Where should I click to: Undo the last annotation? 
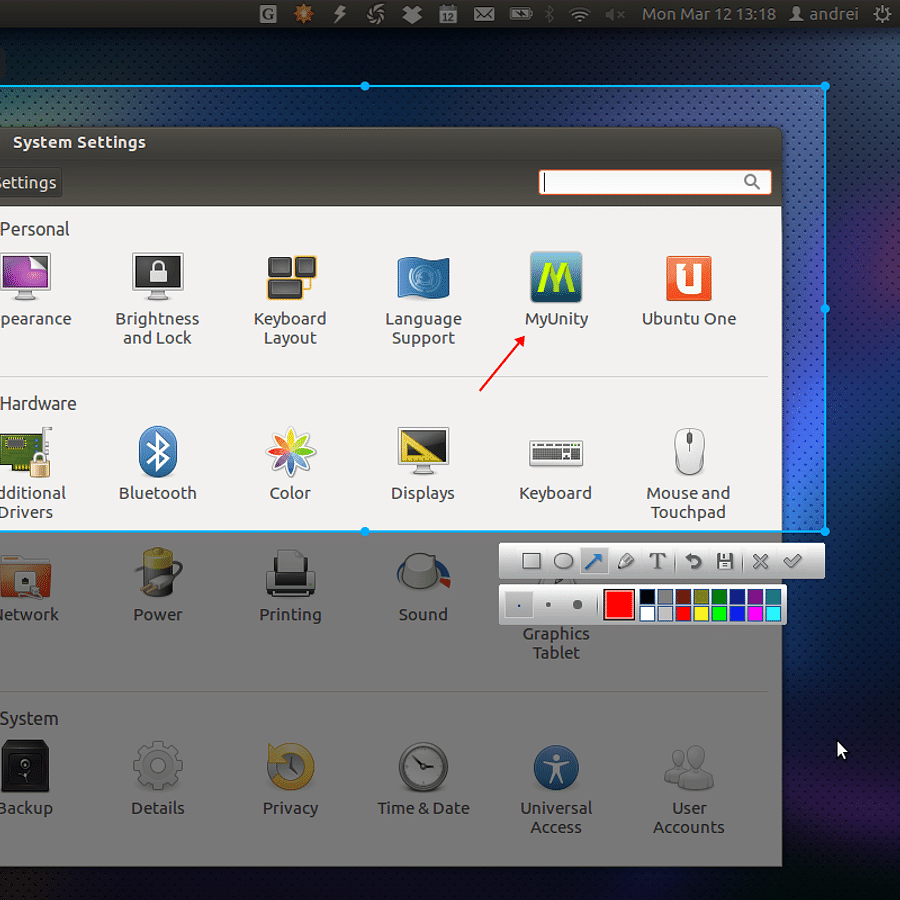point(692,560)
